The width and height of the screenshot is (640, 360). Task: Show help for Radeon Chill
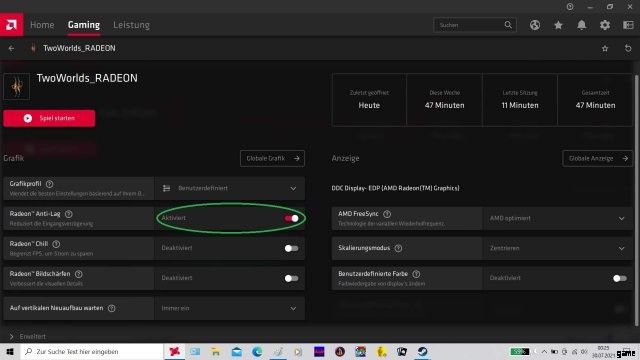click(56, 244)
